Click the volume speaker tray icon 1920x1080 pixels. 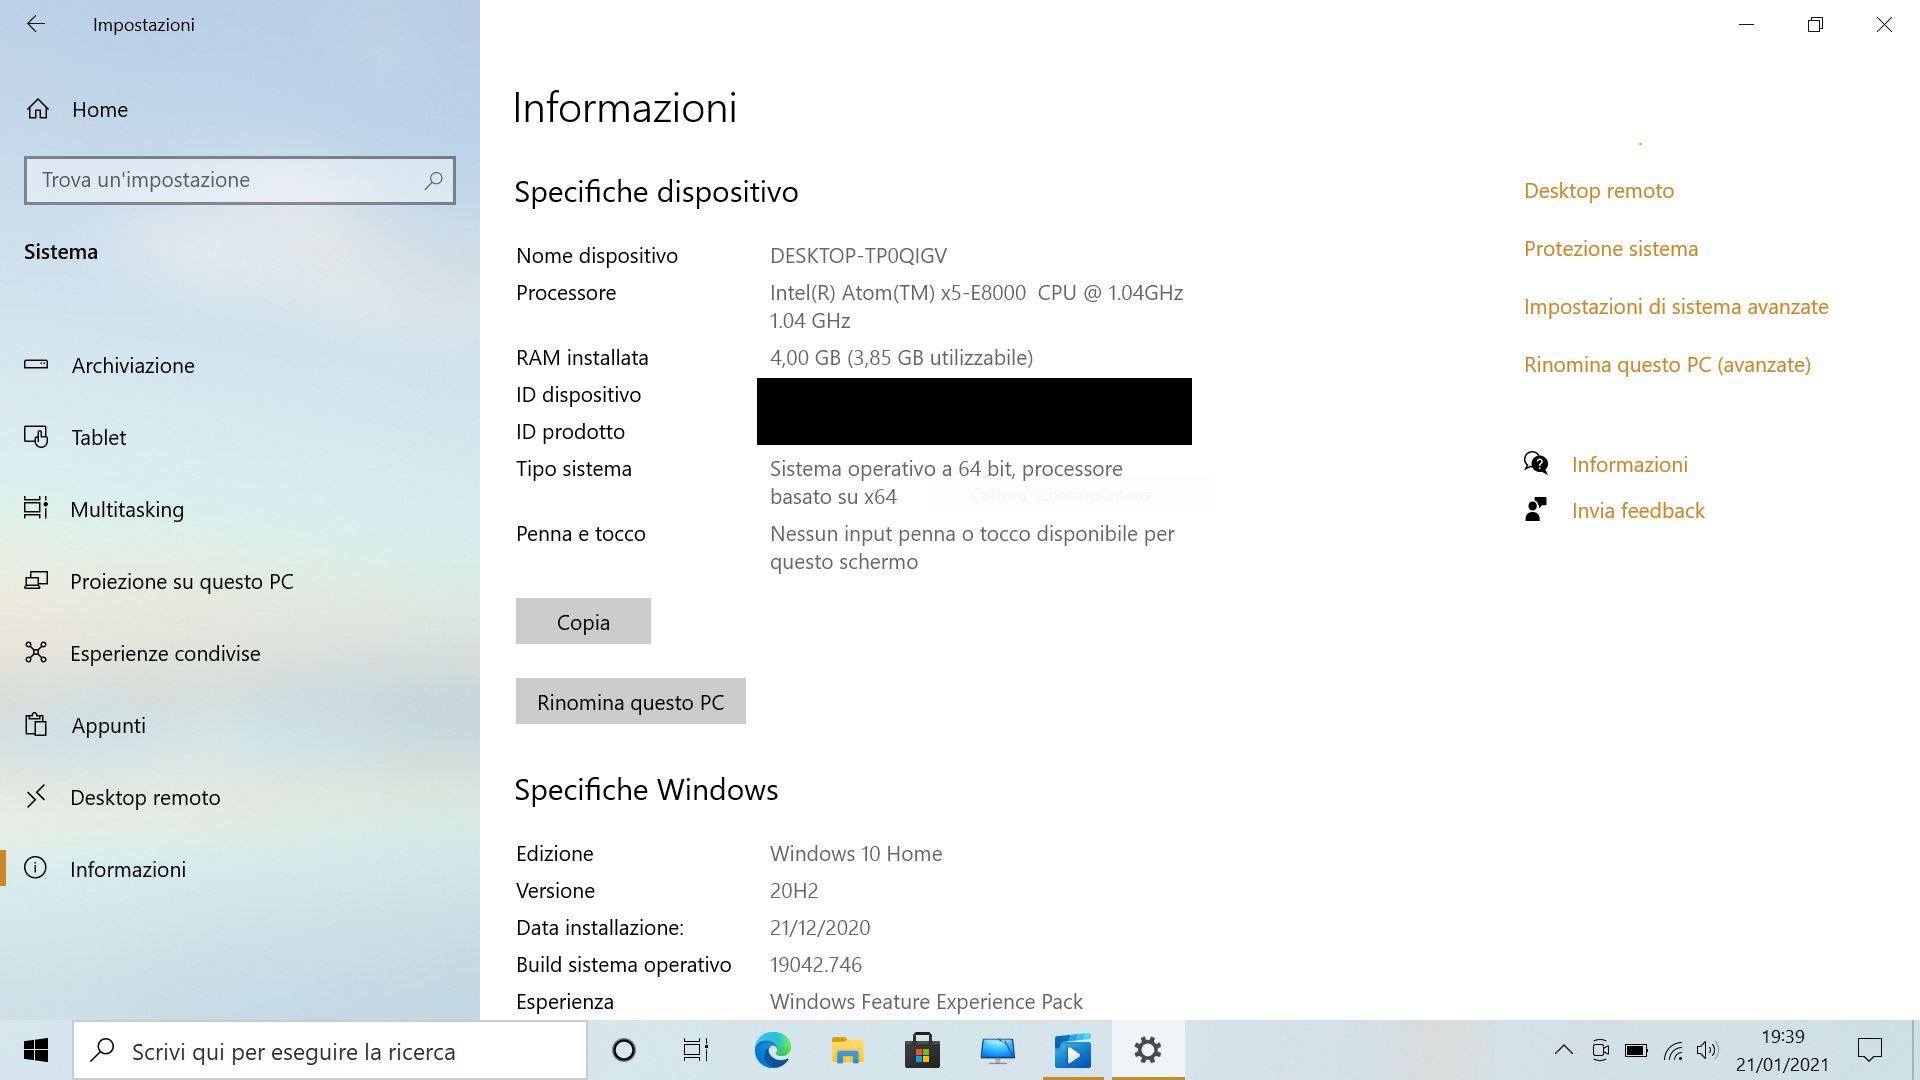[1707, 1050]
